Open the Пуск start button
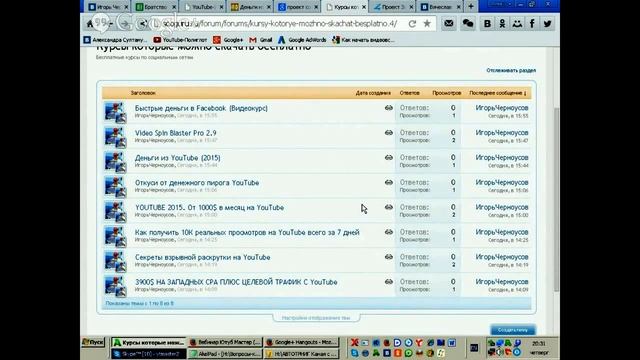640x360 pixels. [93, 342]
